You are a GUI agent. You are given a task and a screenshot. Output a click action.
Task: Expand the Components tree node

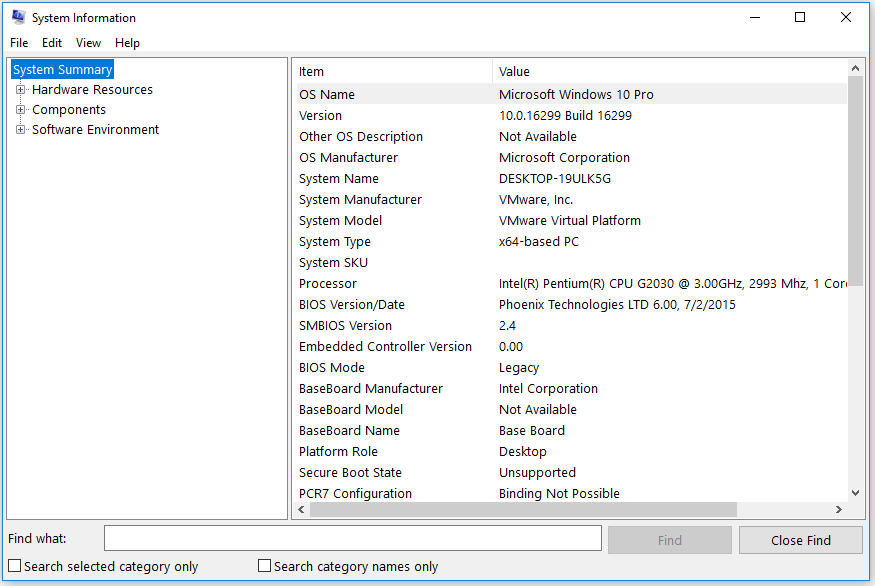pos(21,109)
